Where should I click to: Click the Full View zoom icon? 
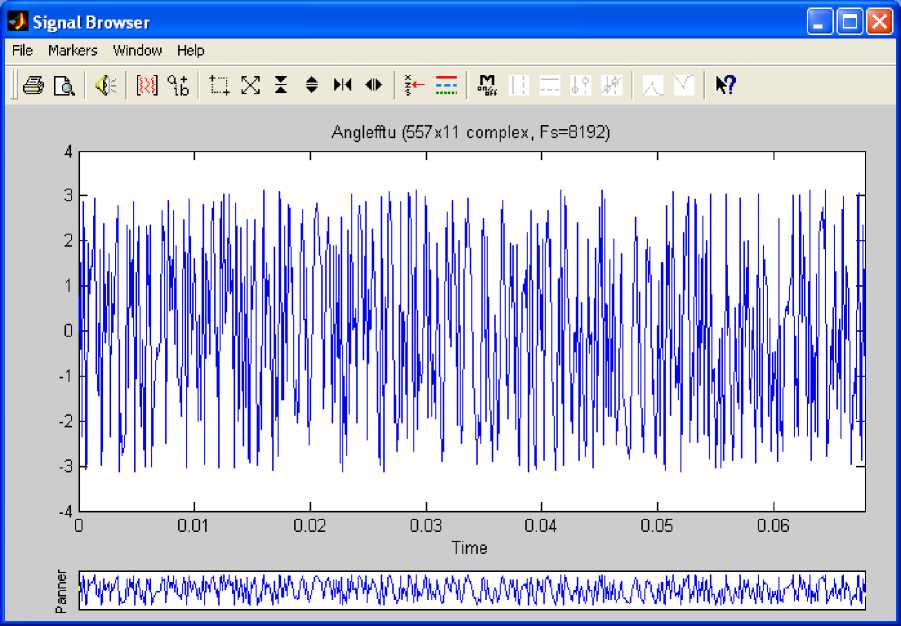tap(250, 86)
